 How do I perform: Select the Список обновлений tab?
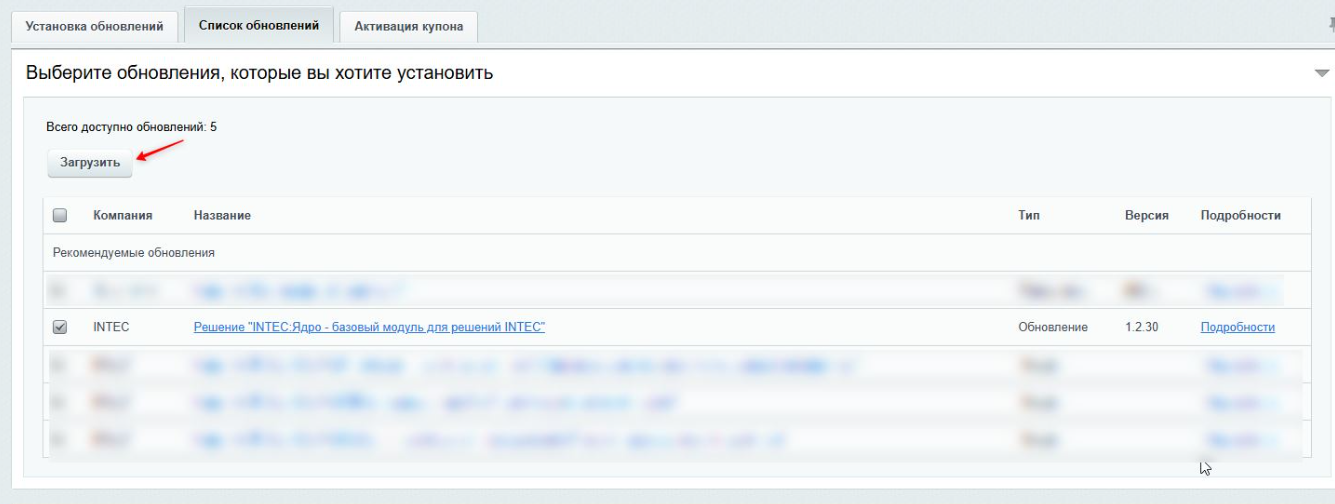[x=258, y=25]
